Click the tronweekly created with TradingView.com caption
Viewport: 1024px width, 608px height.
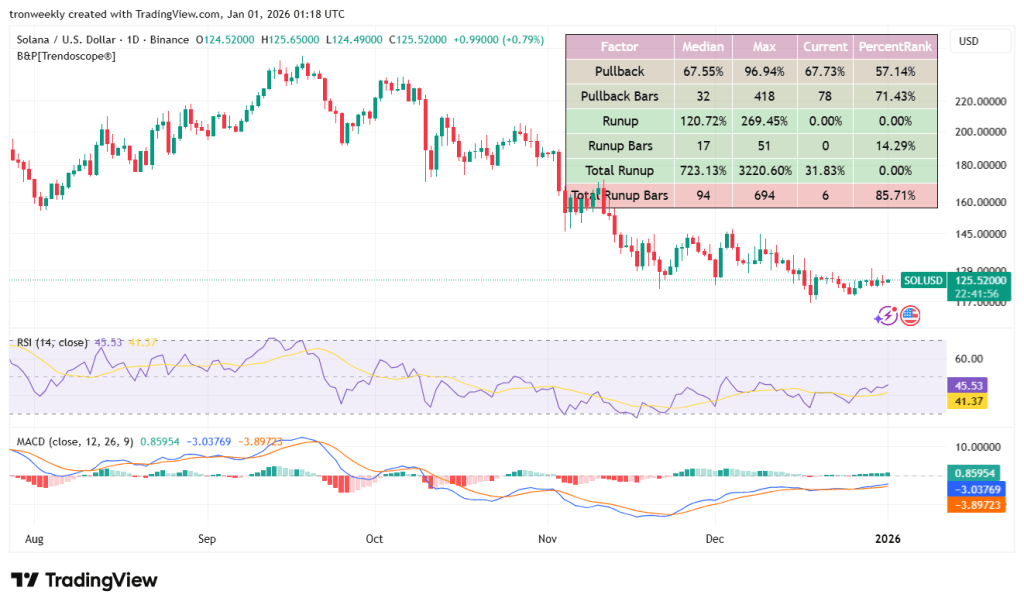point(177,14)
